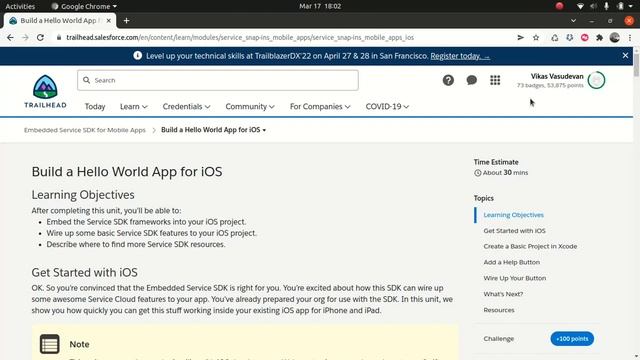Jump to Resources topic
The image size is (640, 360).
499,310
